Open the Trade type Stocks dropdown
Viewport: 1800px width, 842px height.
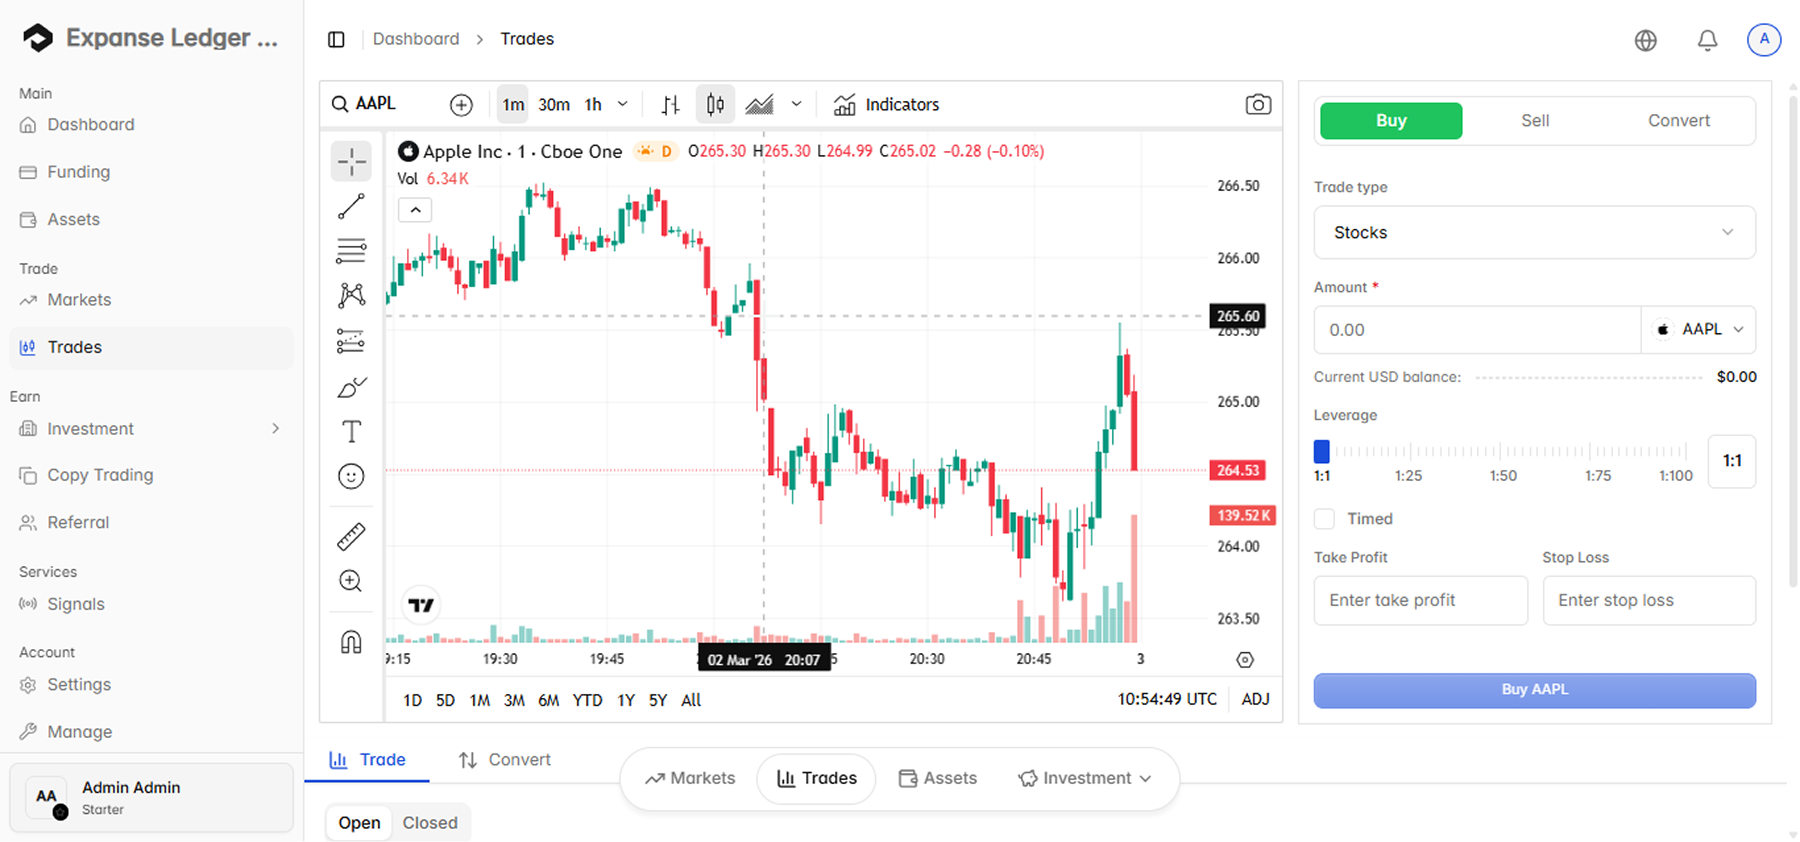[1534, 232]
